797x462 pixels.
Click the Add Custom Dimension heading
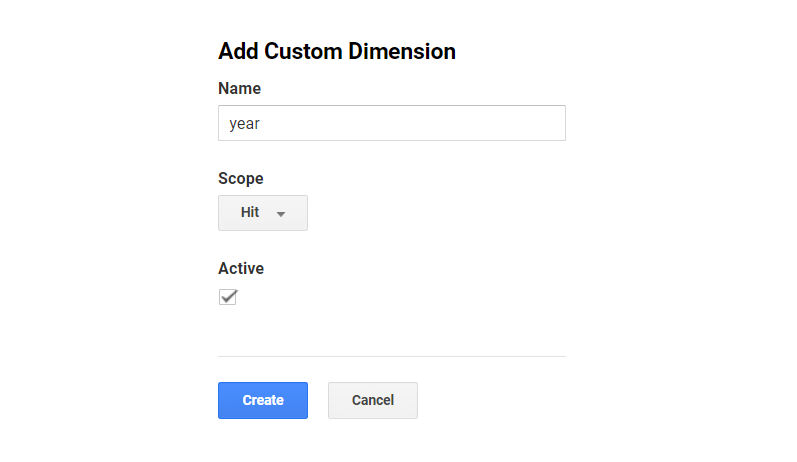click(x=337, y=51)
